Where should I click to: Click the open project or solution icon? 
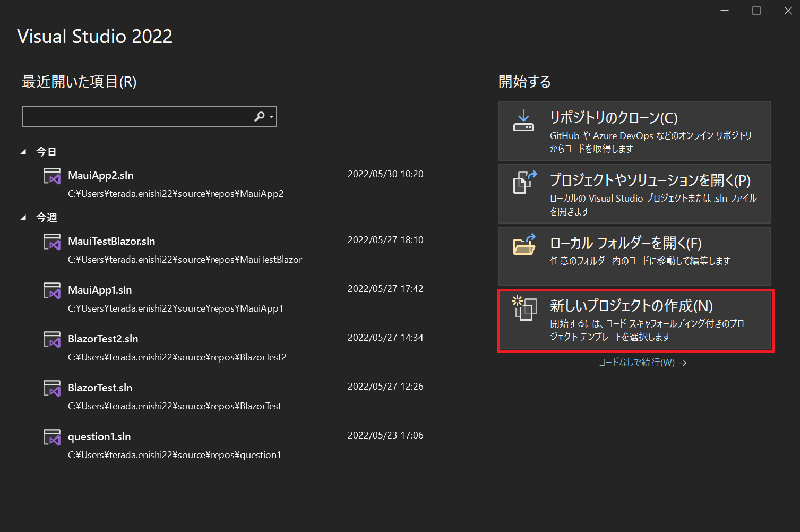tap(524, 182)
